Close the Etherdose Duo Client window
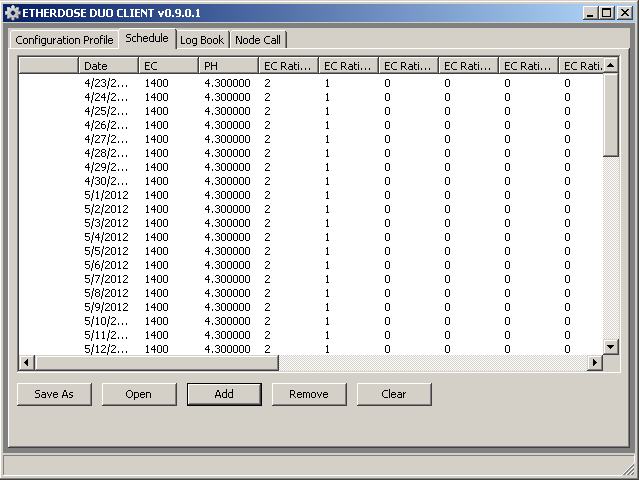The width and height of the screenshot is (639, 480). [625, 13]
